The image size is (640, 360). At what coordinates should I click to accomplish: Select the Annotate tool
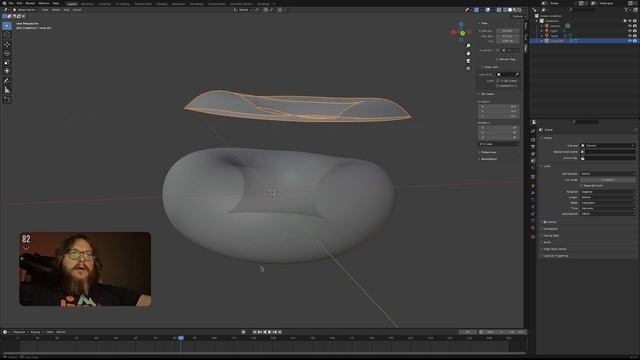point(7,81)
